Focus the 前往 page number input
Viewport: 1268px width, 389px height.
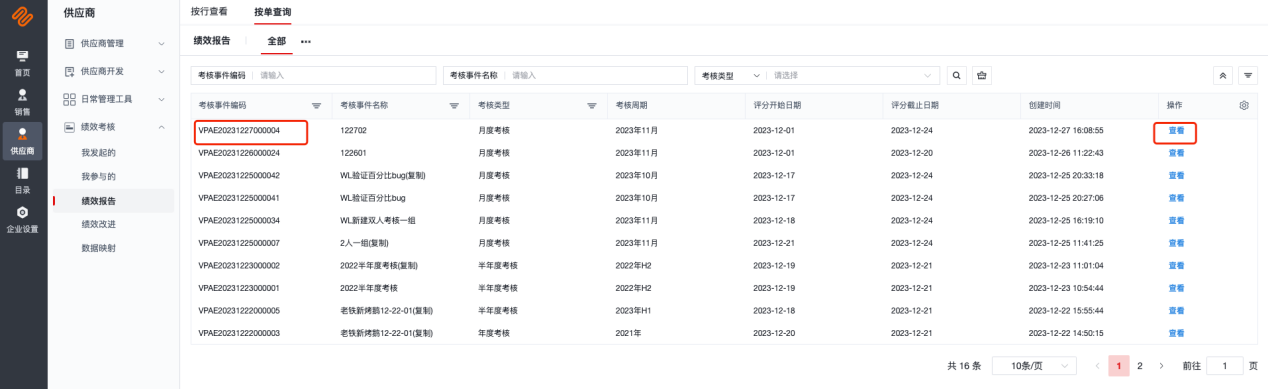tap(1225, 366)
